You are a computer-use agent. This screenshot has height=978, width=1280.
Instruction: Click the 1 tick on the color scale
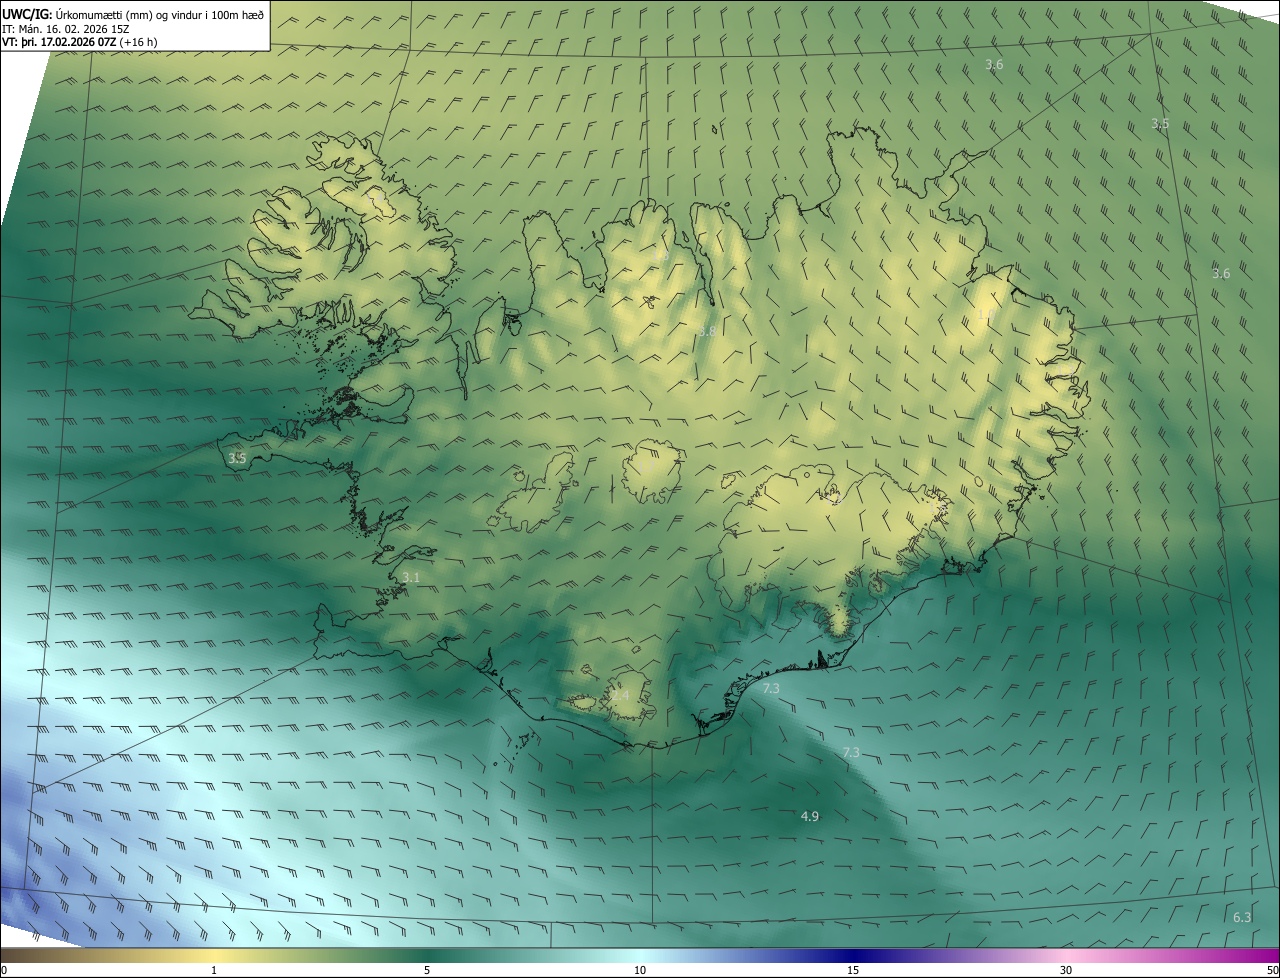tap(214, 970)
